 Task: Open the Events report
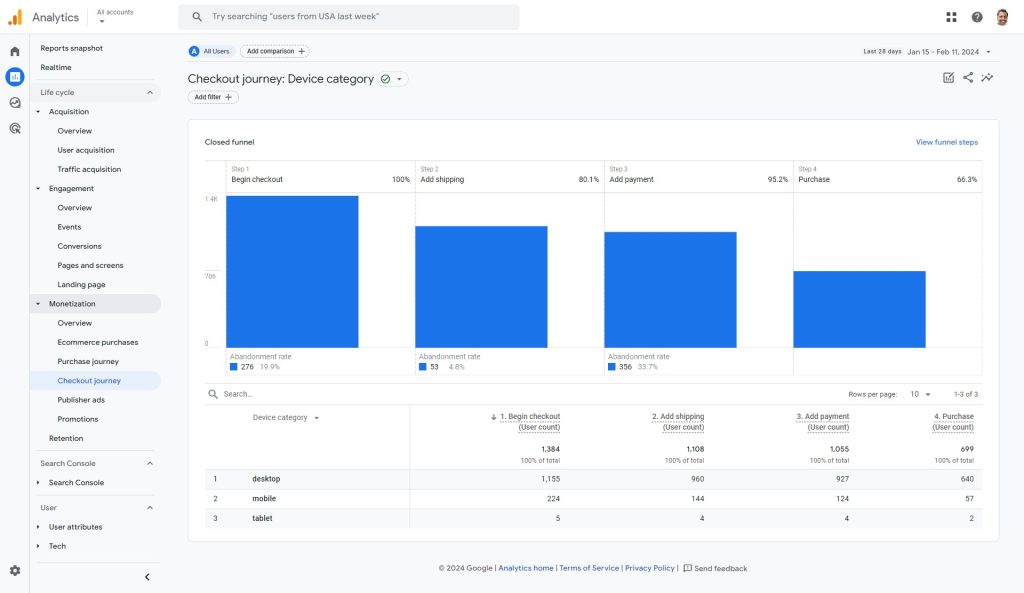(69, 227)
